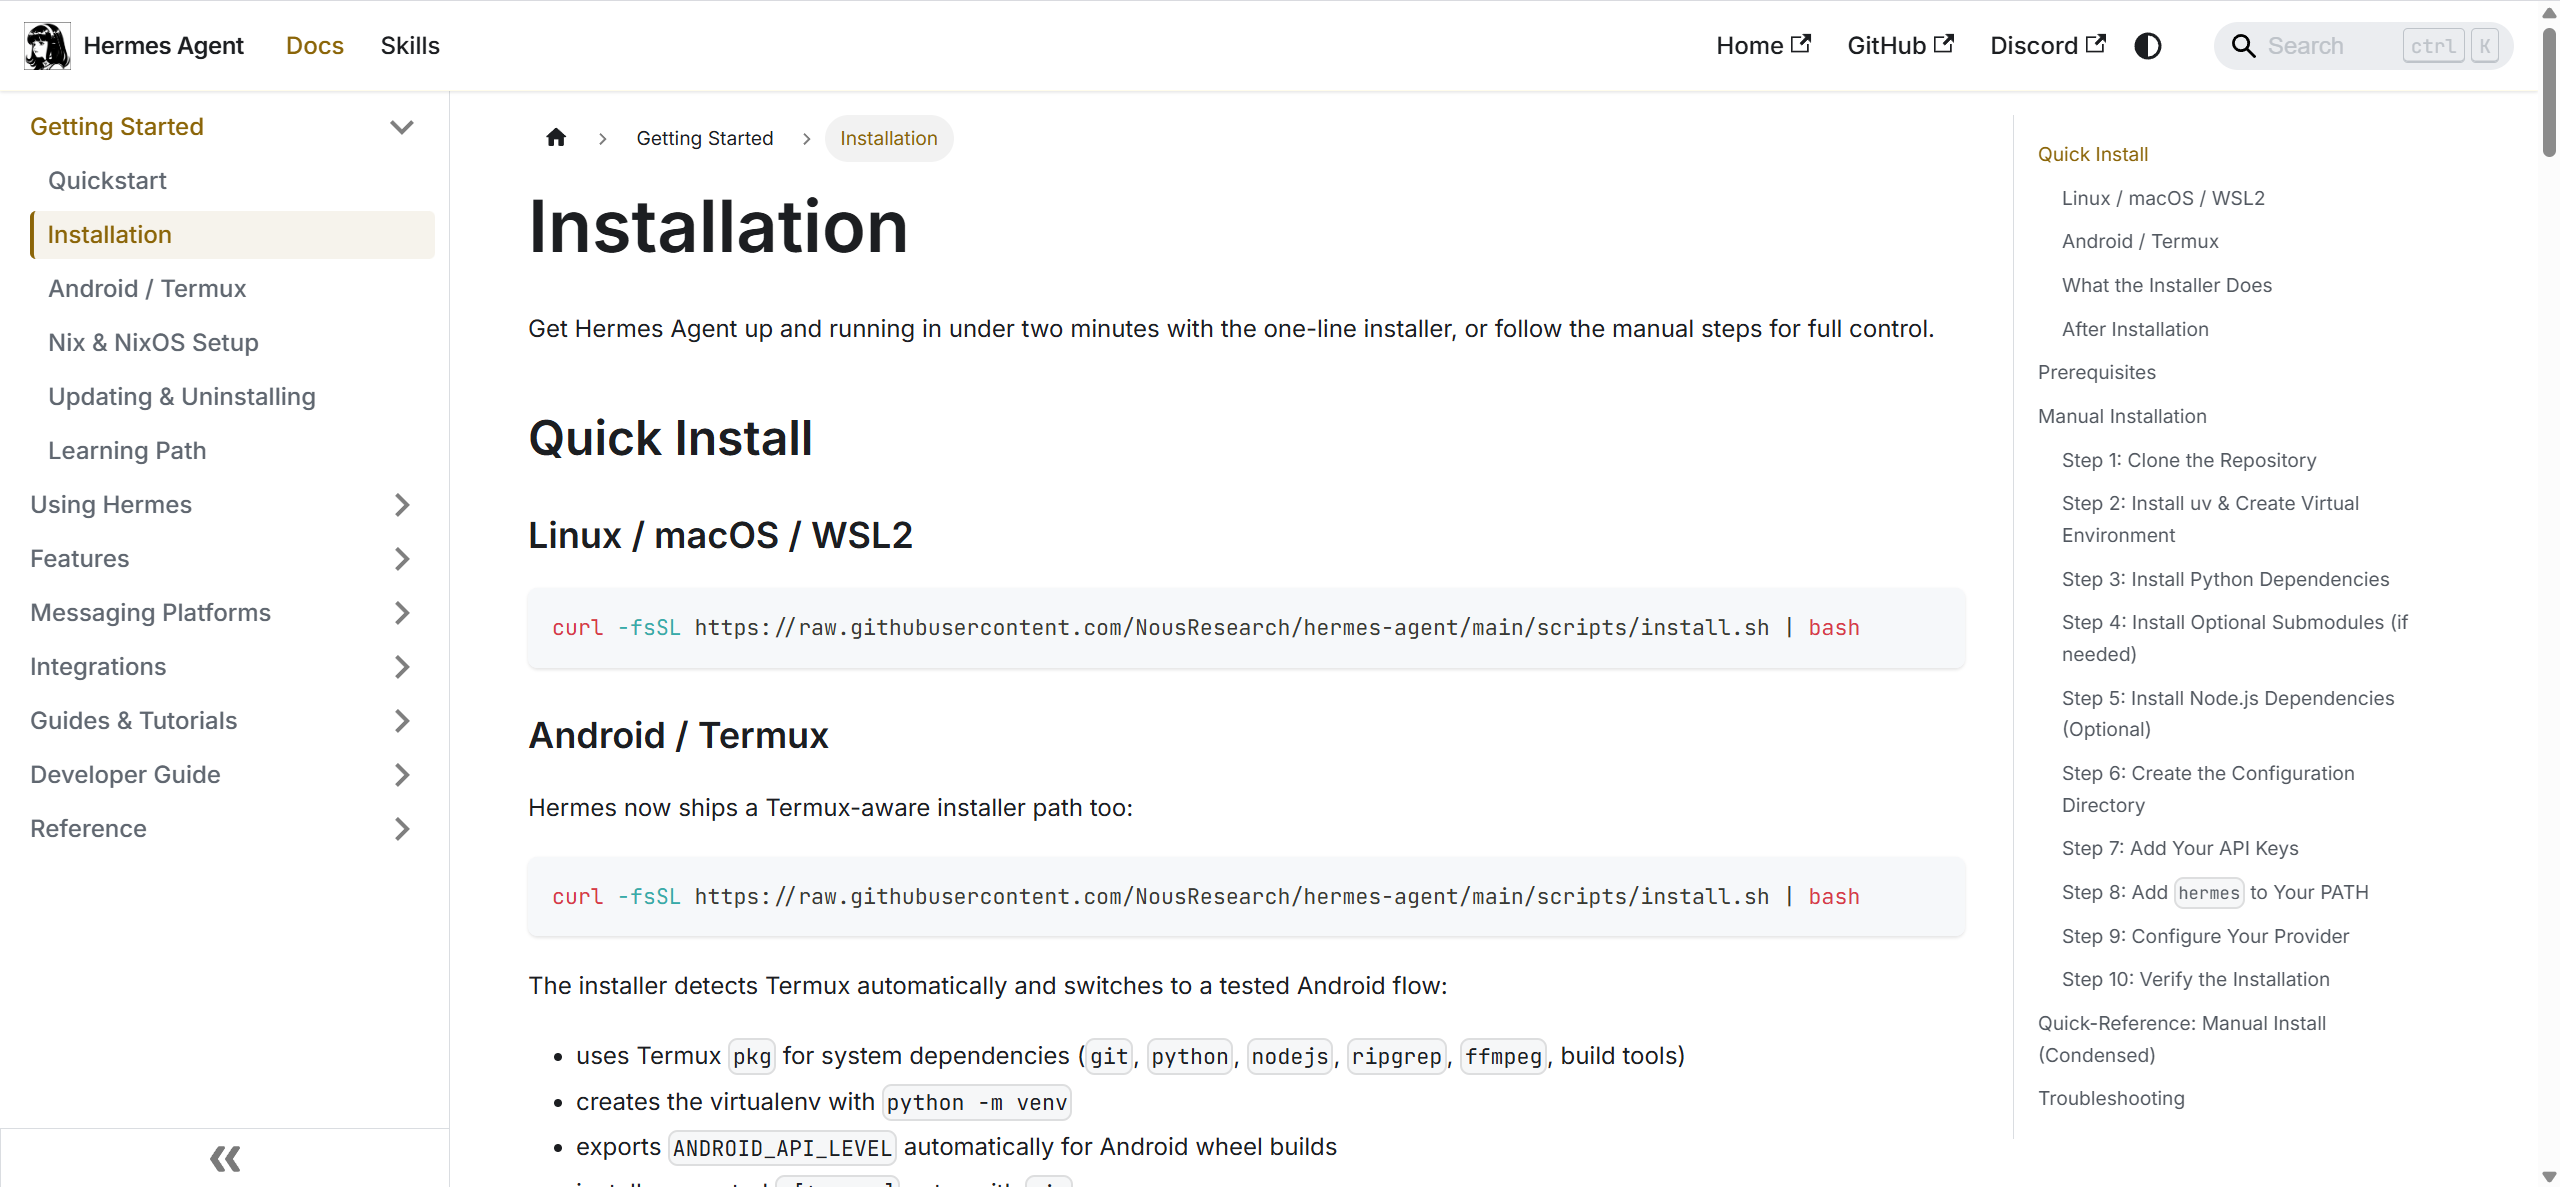This screenshot has width=2560, height=1187.
Task: Collapse the sidebar with double-arrow icon
Action: 225,1158
